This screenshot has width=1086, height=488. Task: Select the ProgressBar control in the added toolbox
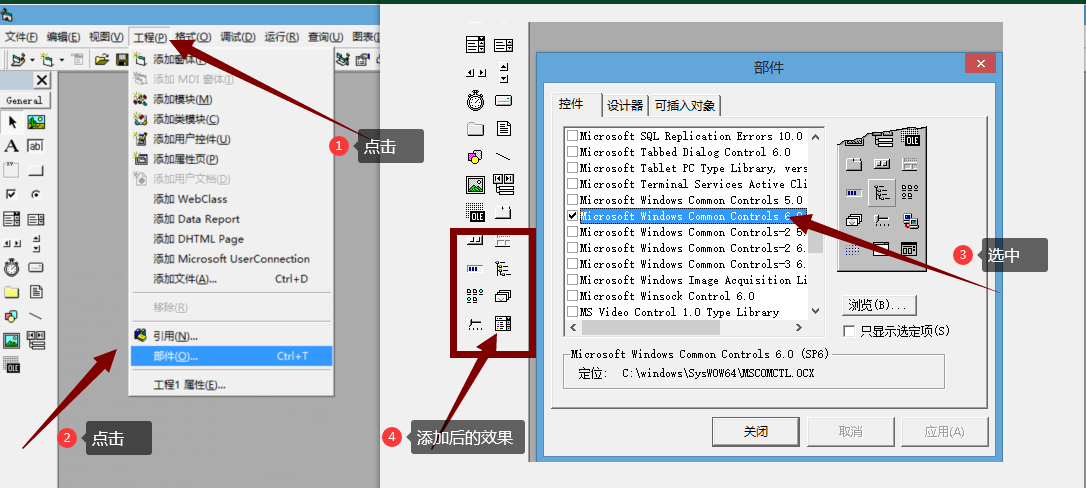pos(475,269)
